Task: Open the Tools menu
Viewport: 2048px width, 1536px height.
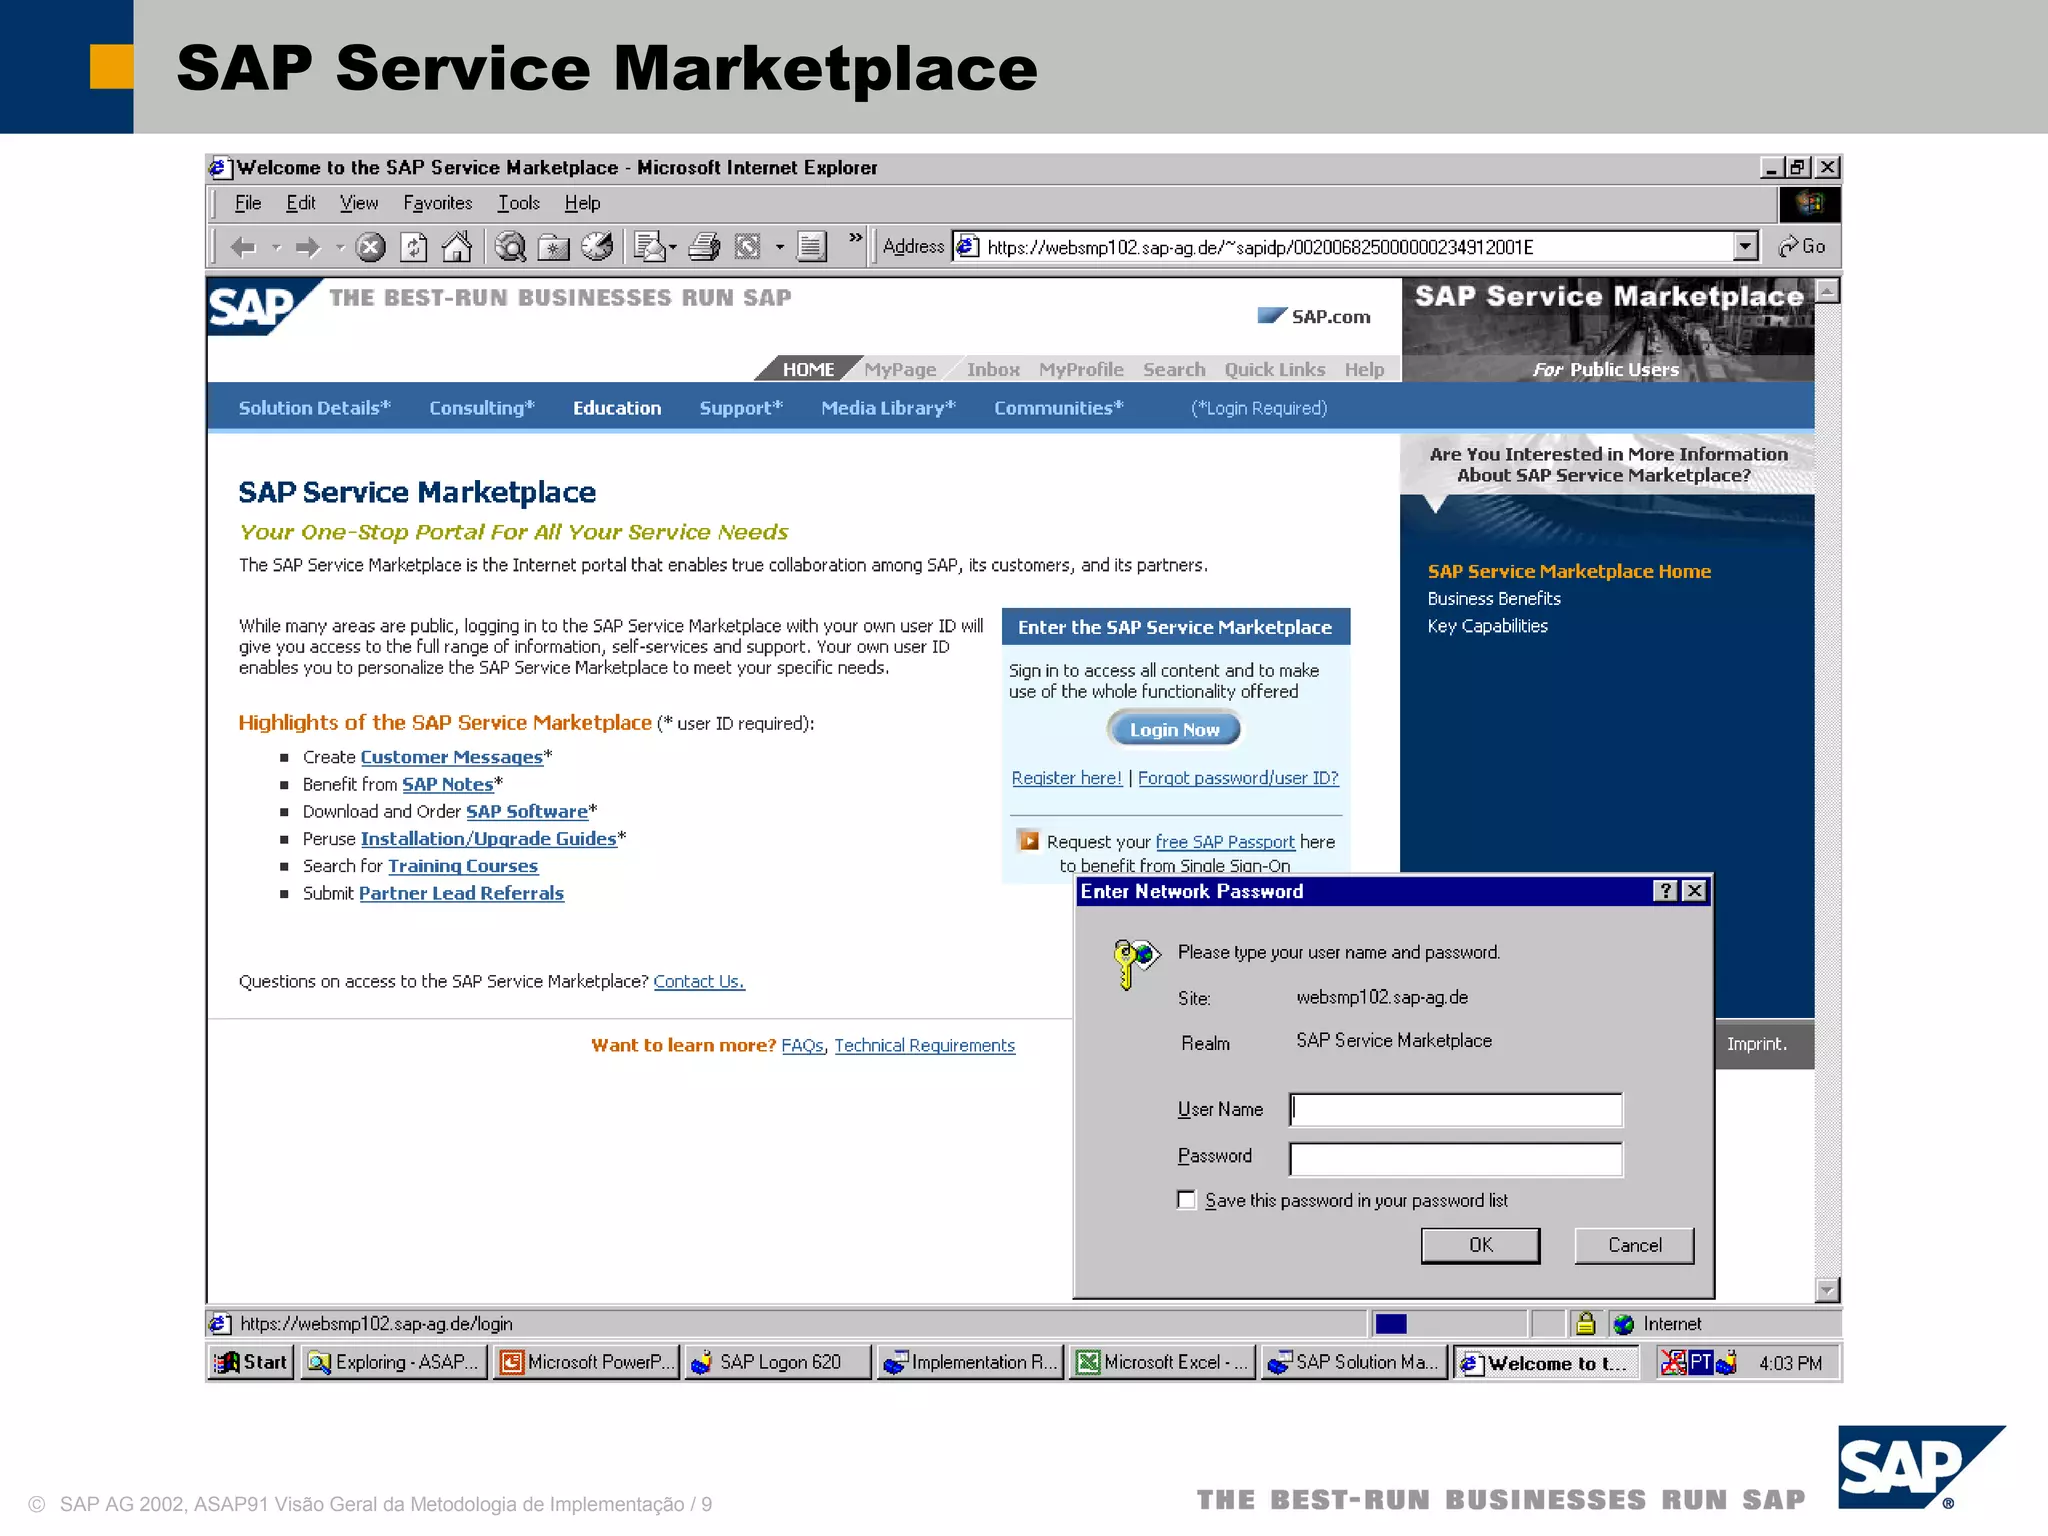Action: click(x=519, y=203)
